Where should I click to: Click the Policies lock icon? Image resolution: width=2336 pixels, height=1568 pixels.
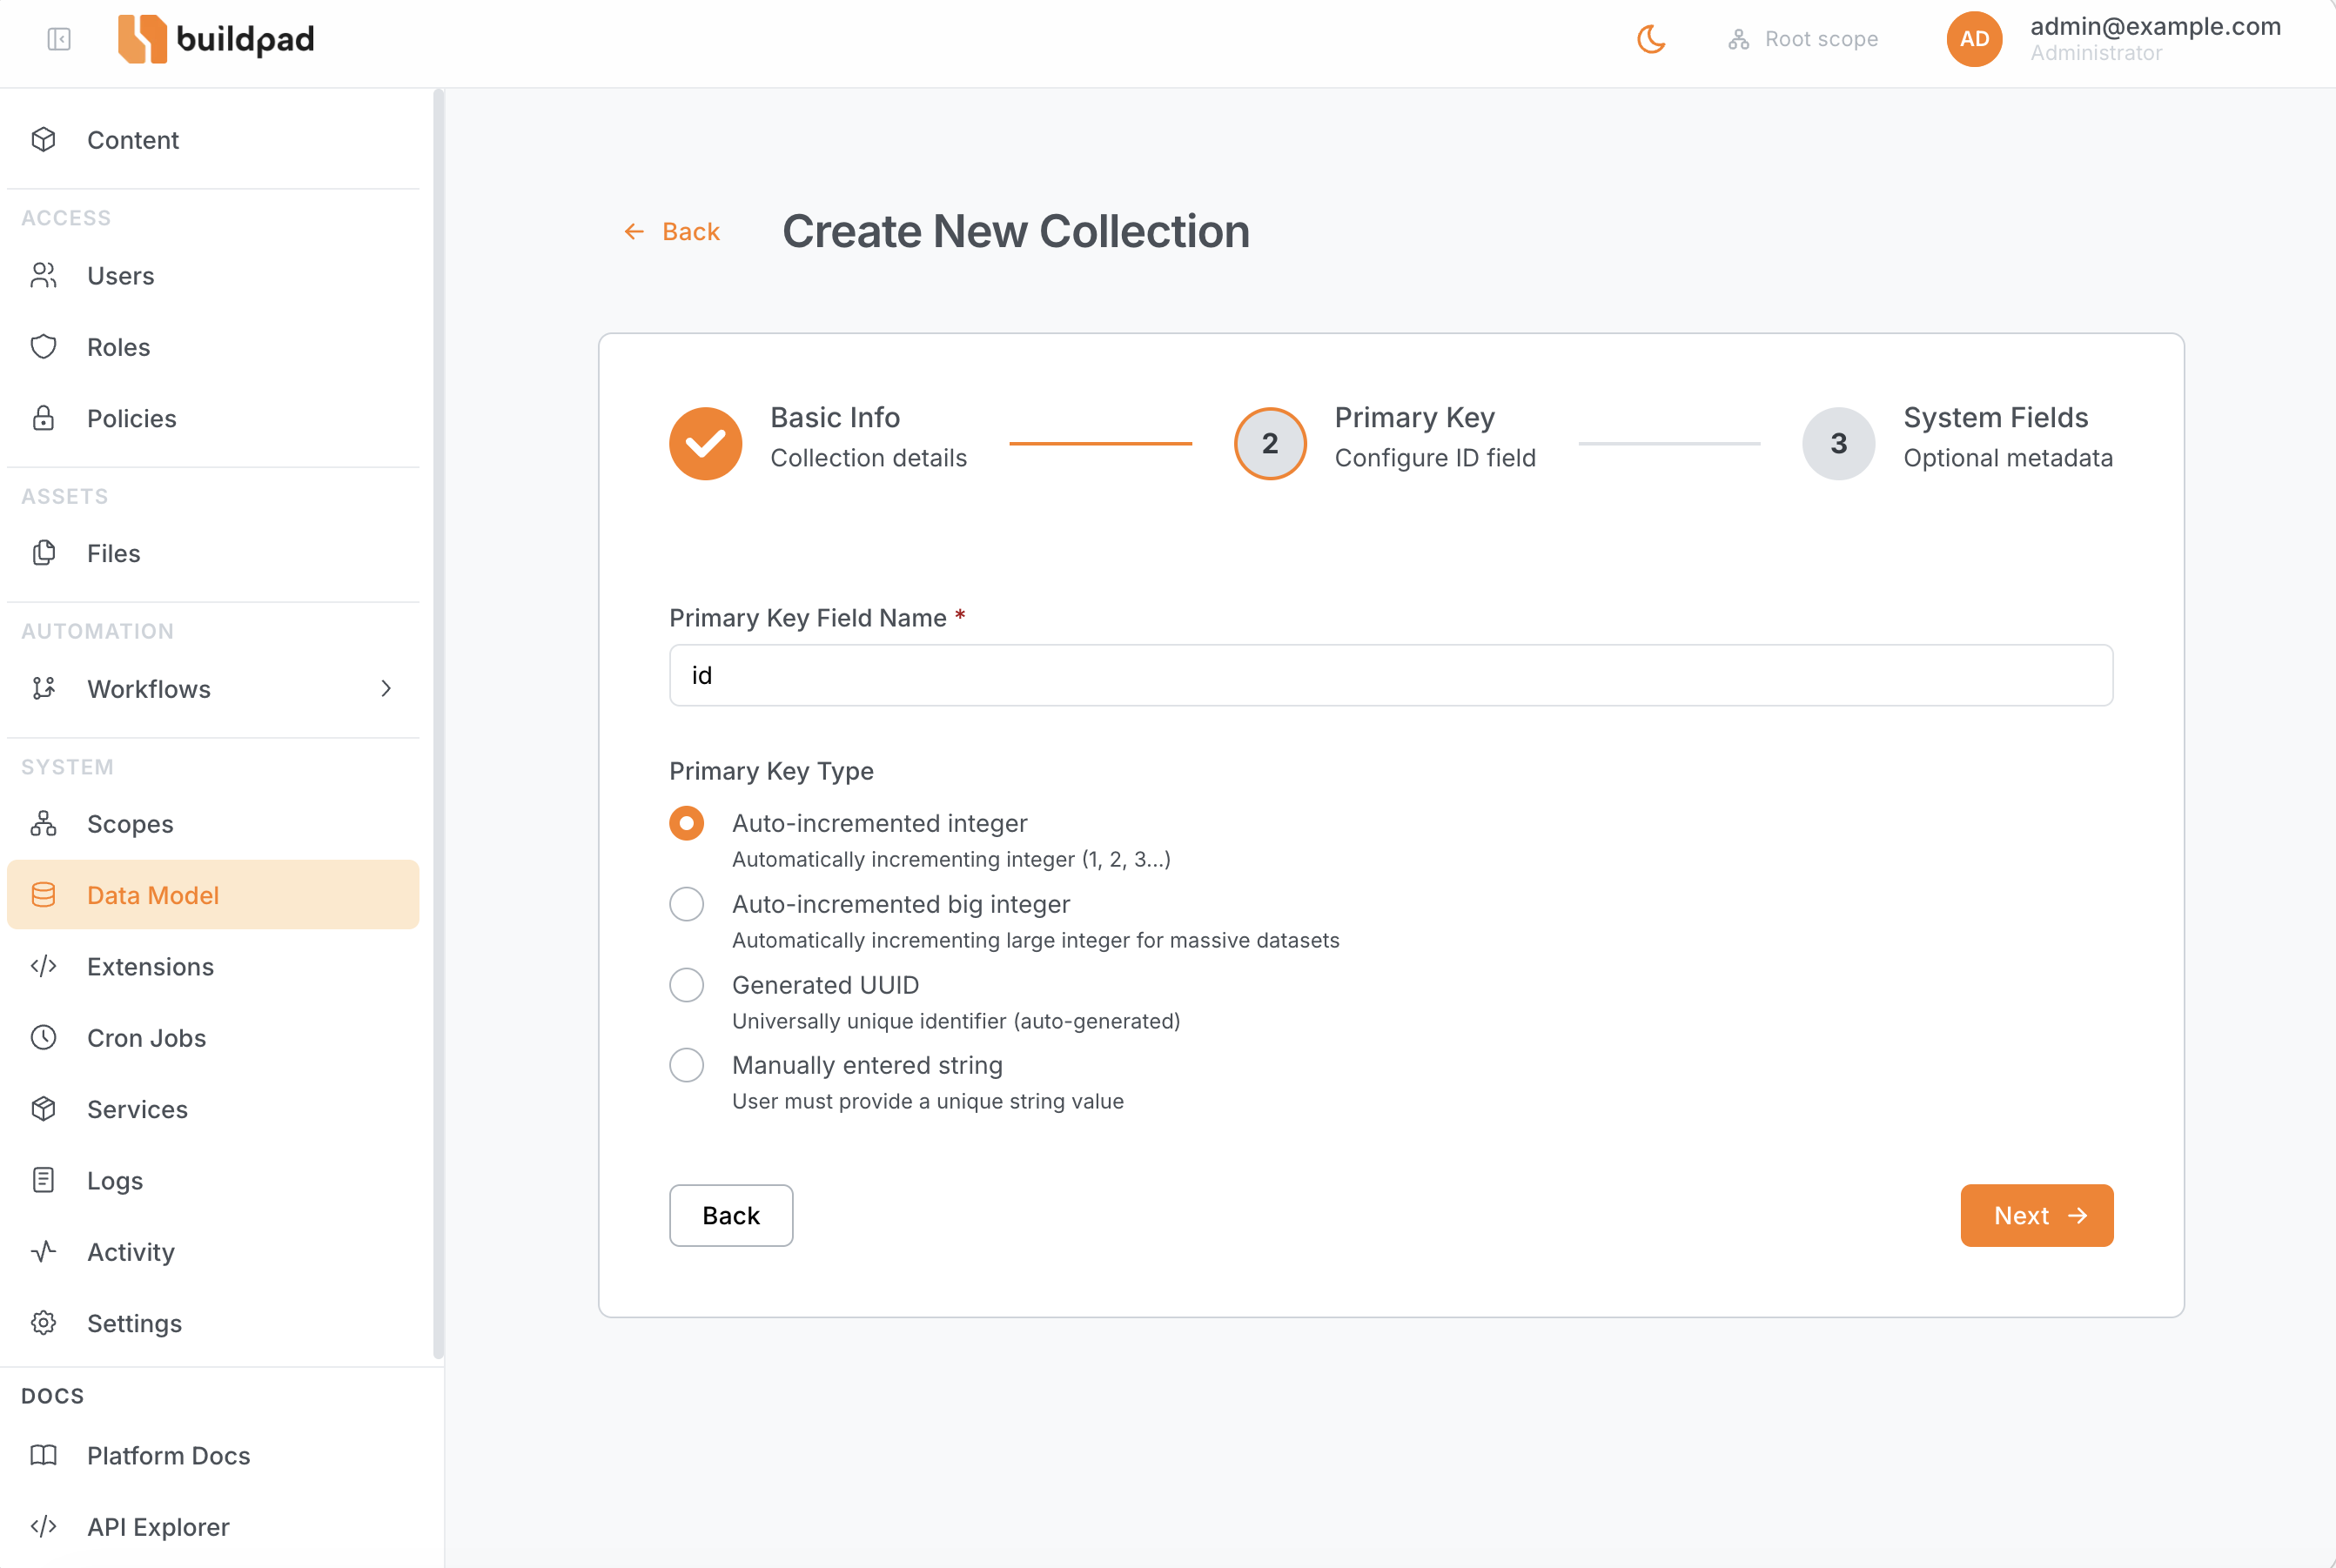tap(43, 417)
